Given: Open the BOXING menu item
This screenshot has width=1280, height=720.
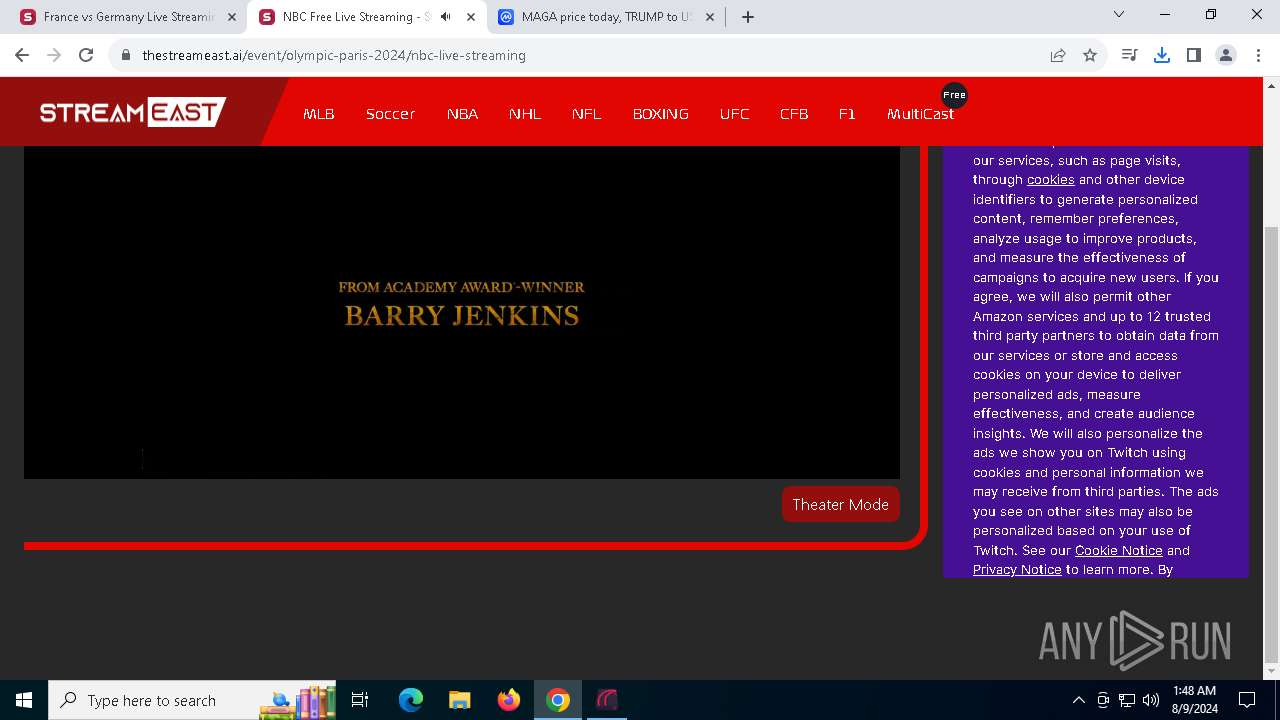Looking at the screenshot, I should click(660, 114).
